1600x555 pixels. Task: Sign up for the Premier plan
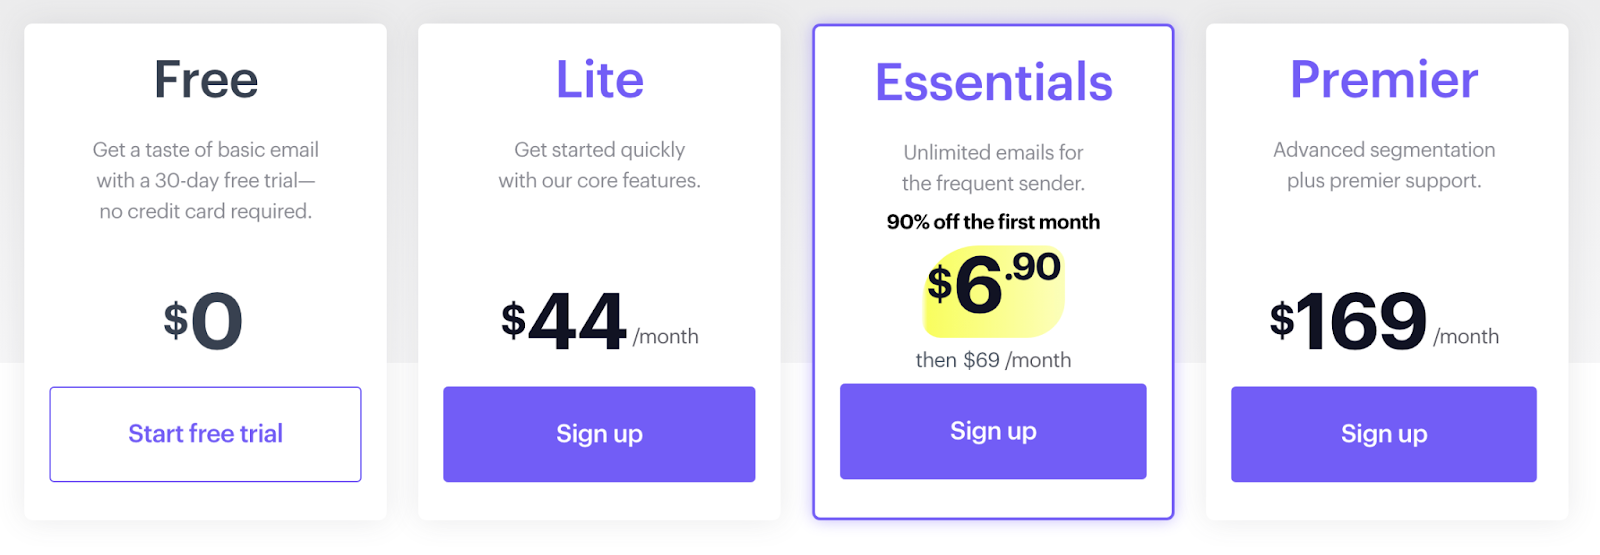pyautogui.click(x=1384, y=434)
